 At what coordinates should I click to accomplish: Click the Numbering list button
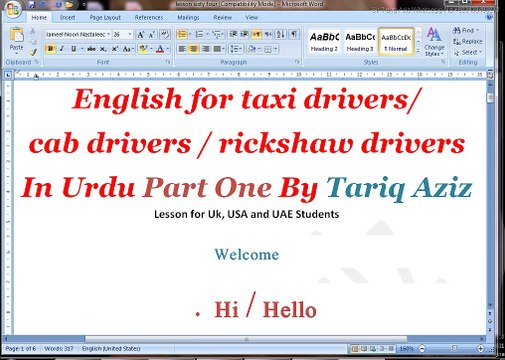click(199, 34)
